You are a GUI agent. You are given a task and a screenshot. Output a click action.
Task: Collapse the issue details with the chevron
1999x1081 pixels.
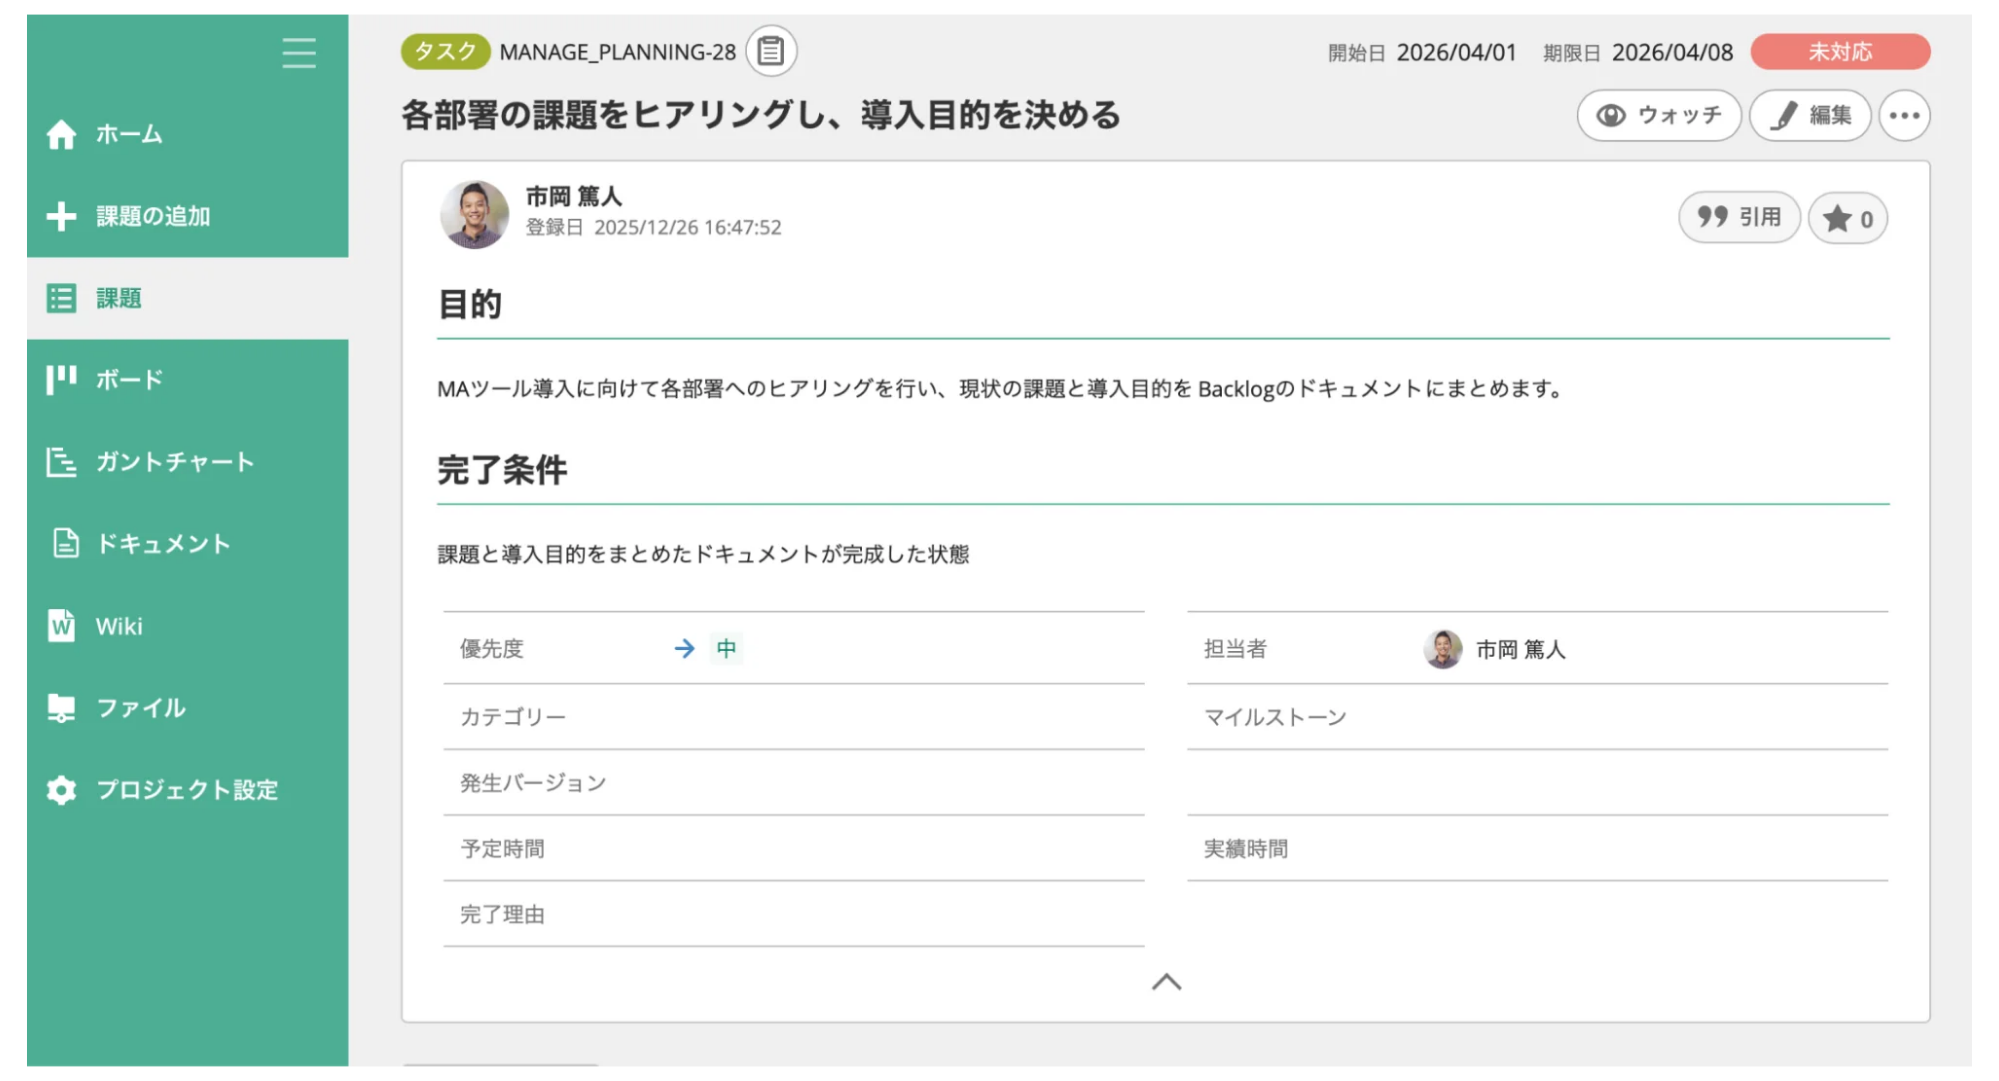coord(1166,982)
